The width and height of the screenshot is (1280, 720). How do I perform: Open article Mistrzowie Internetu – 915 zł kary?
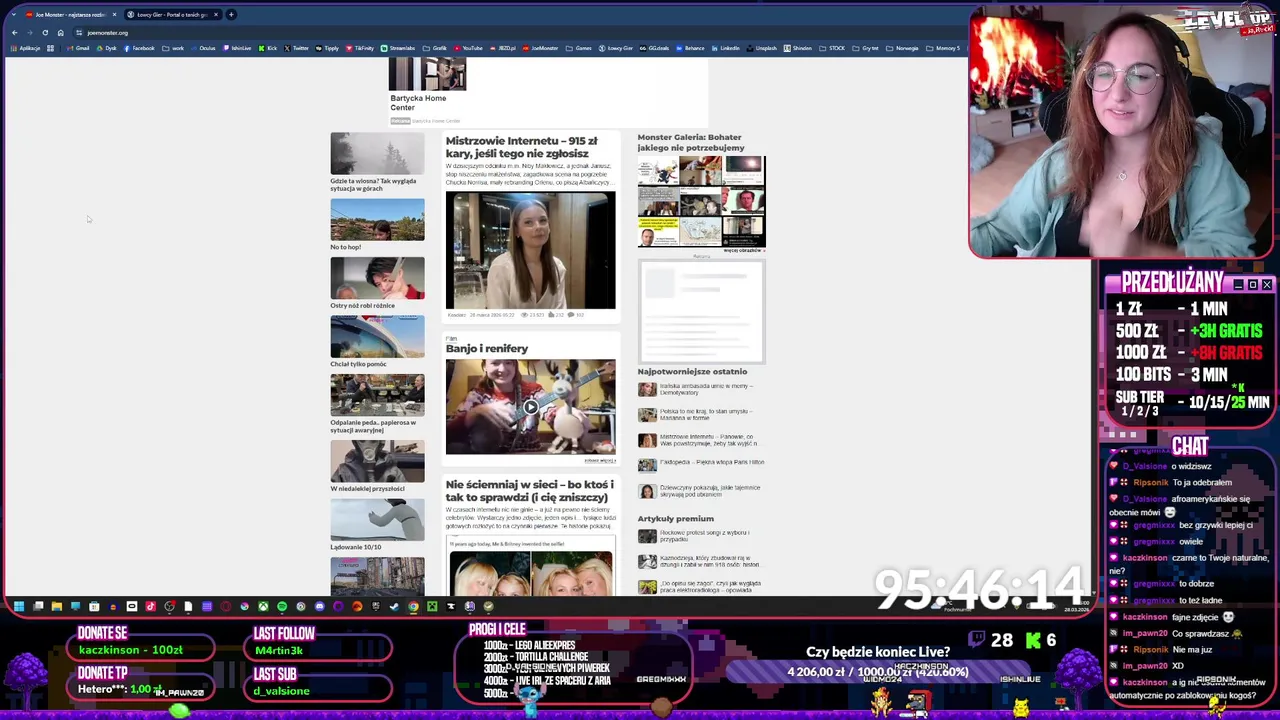[521, 147]
